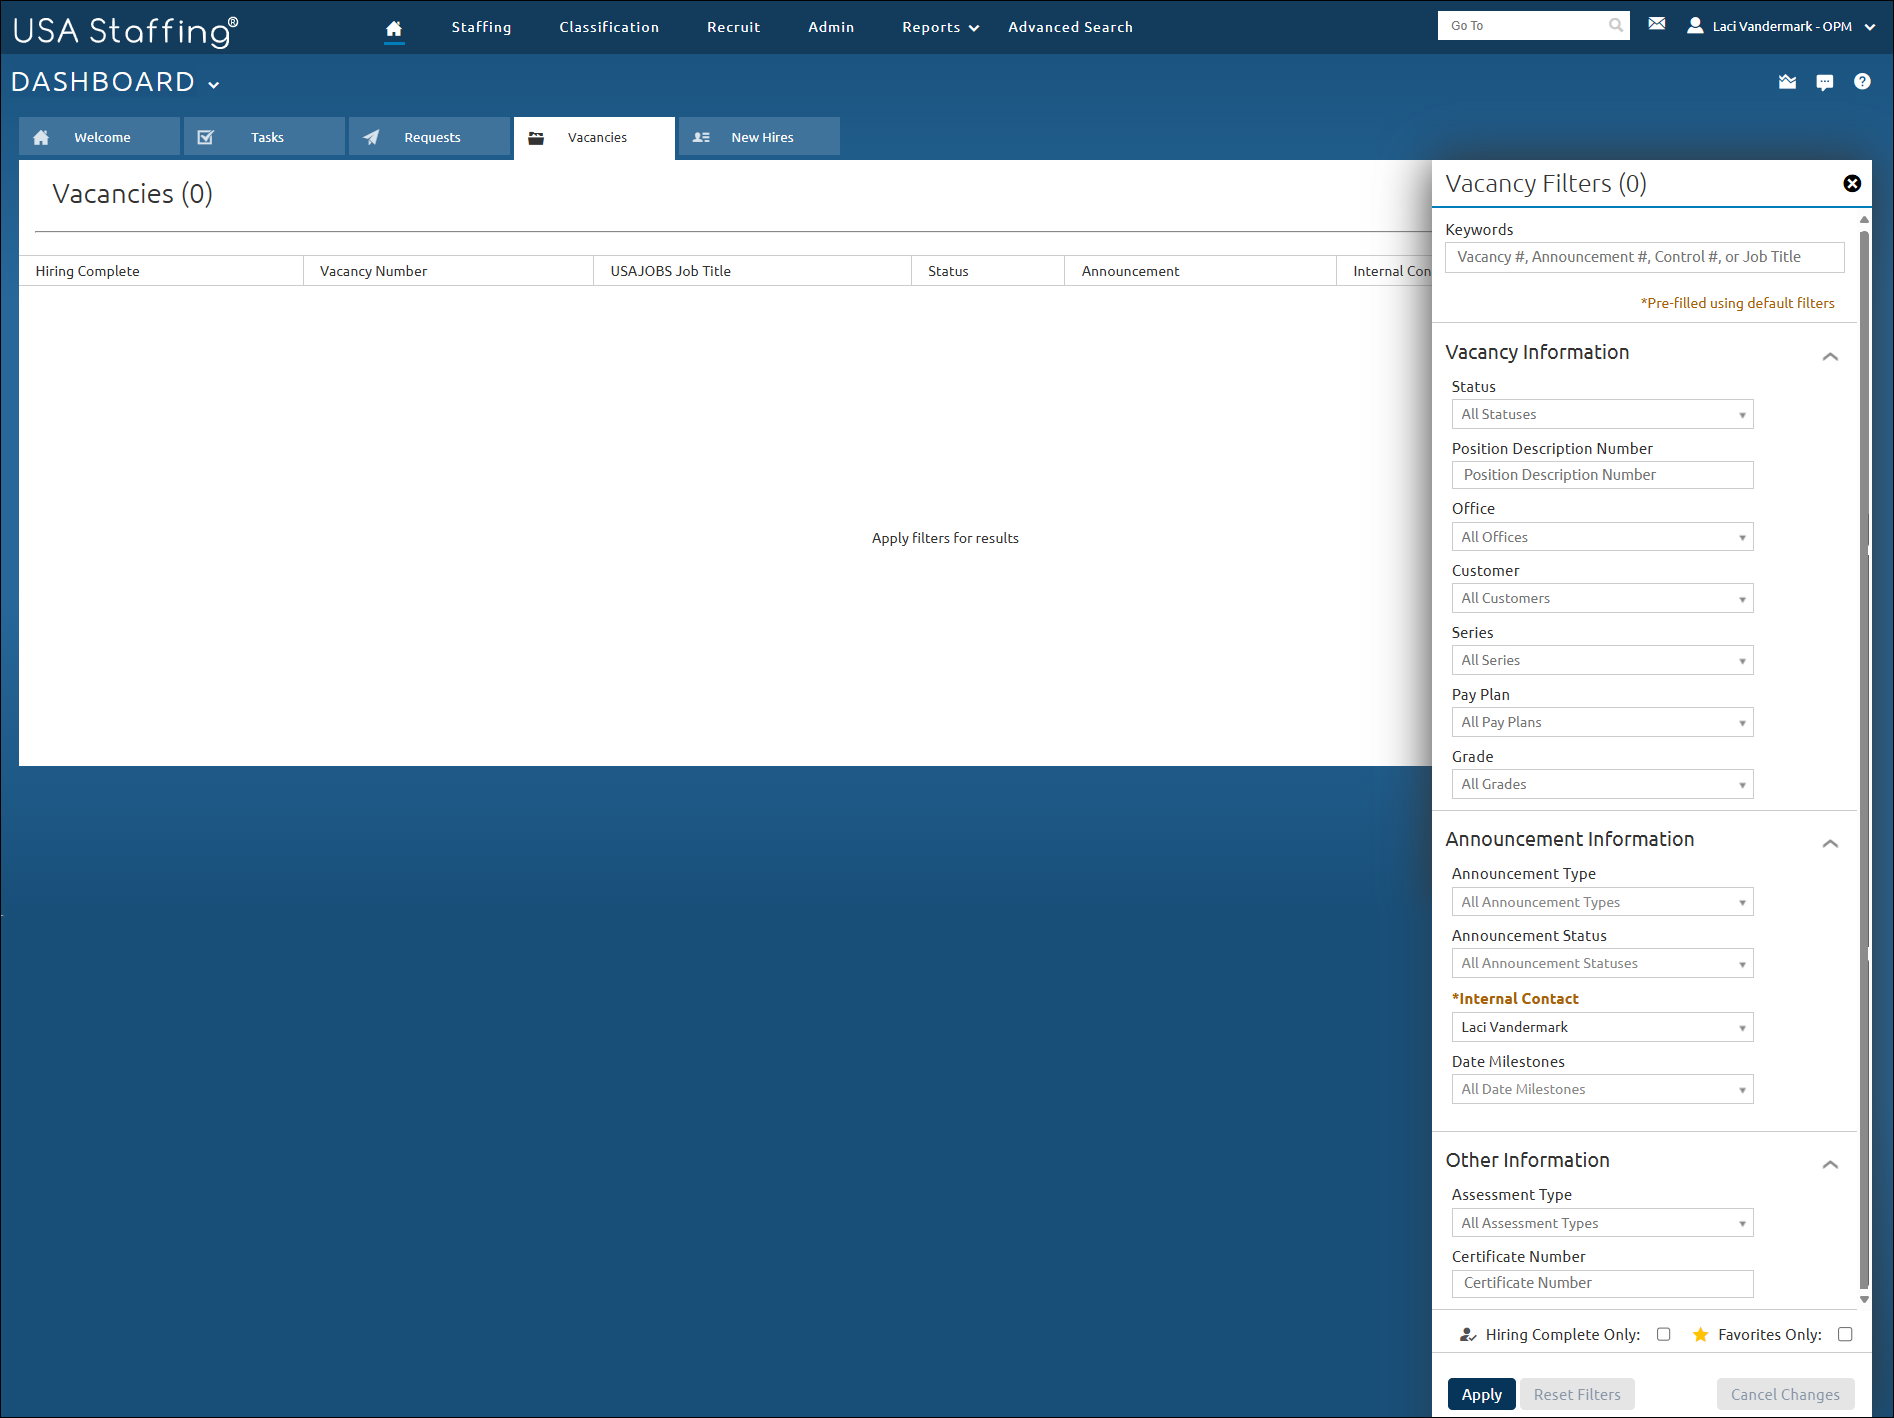Open the Reports menu
This screenshot has width=1894, height=1418.
coord(939,27)
